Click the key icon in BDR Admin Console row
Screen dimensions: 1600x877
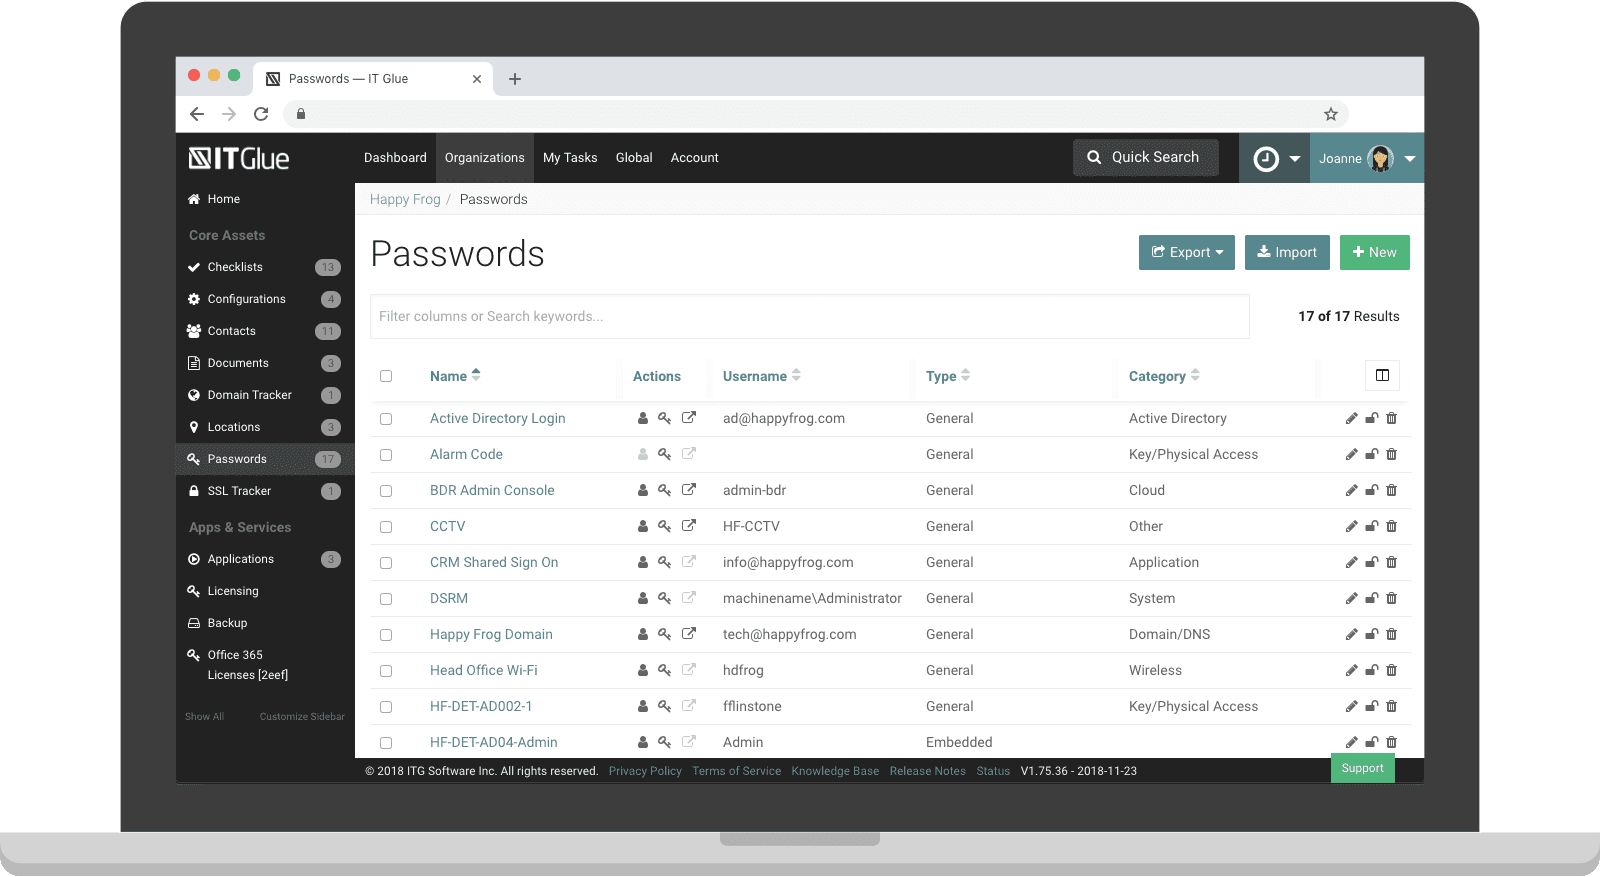[x=664, y=490]
